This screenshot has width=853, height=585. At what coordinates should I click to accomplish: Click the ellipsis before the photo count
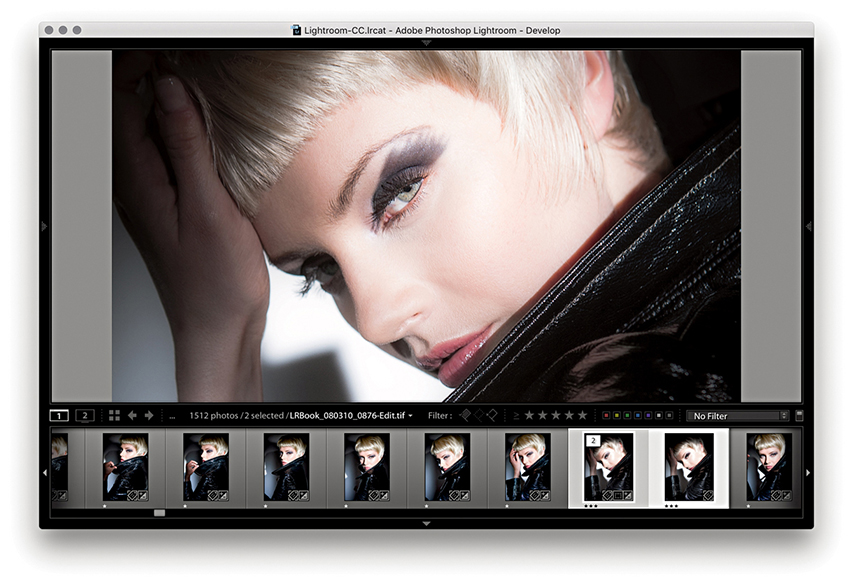pos(172,417)
